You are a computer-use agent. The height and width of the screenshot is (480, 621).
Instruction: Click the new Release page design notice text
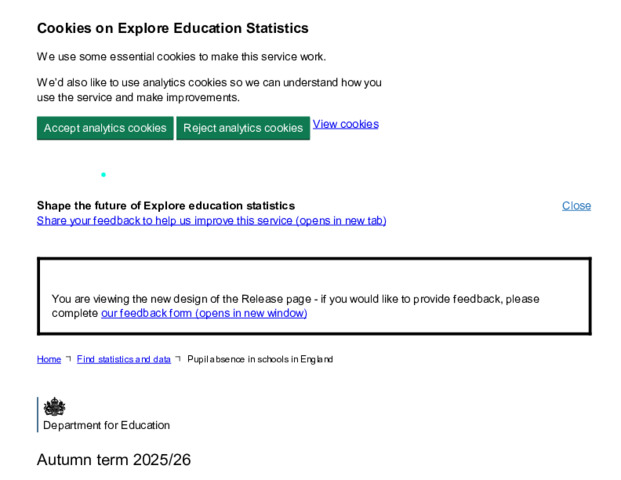pyautogui.click(x=295, y=306)
